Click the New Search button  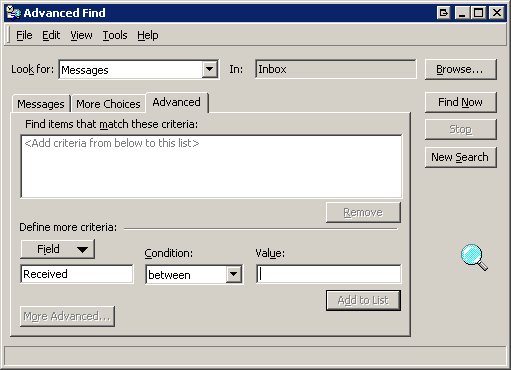point(461,157)
